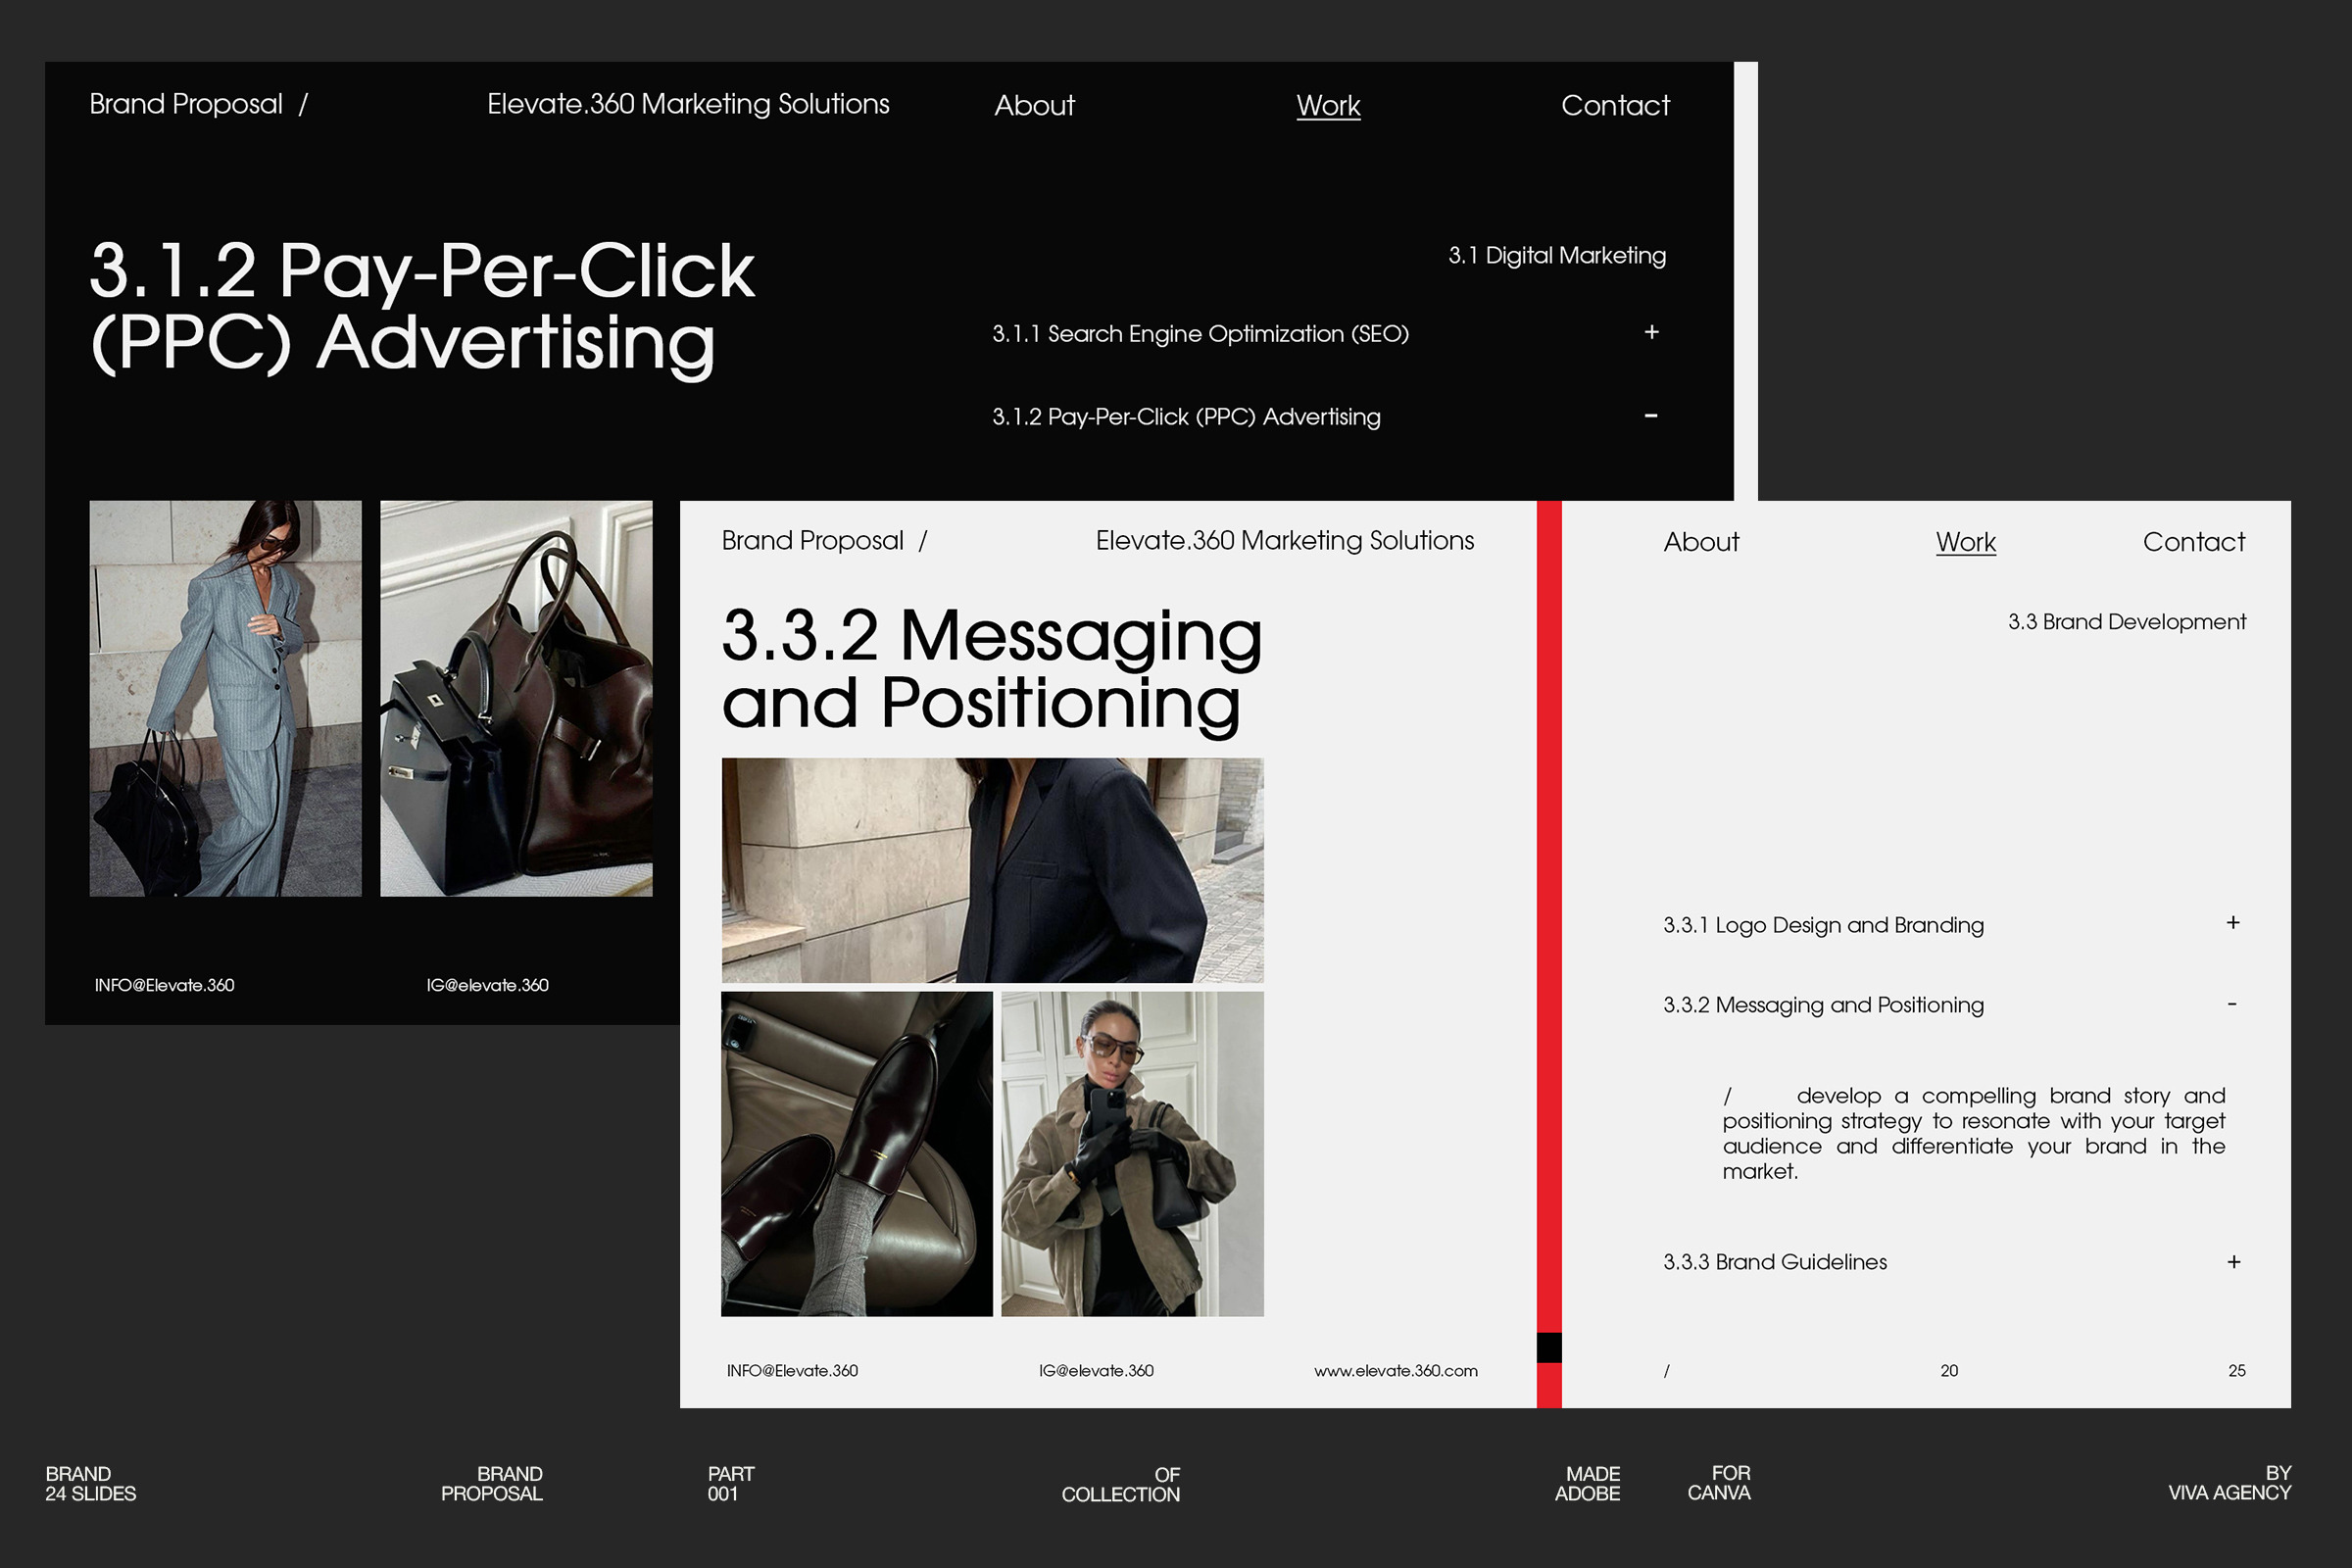
Task: Expand the 3.3.1 Logo Design plus icon
Action: point(2232,922)
